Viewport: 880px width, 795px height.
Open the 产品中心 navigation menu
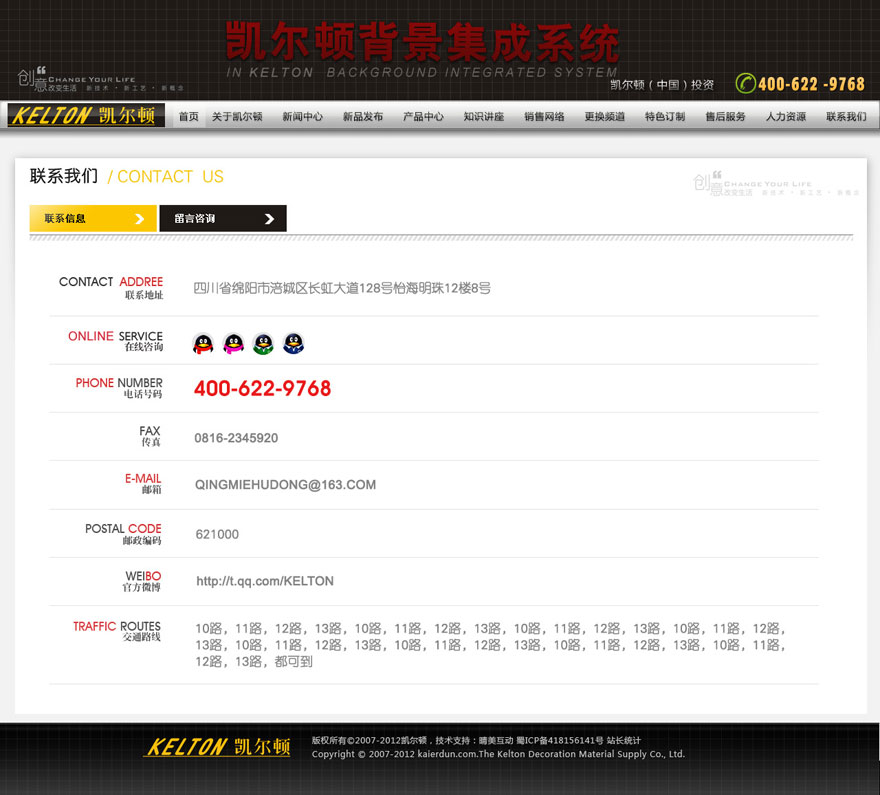(423, 116)
